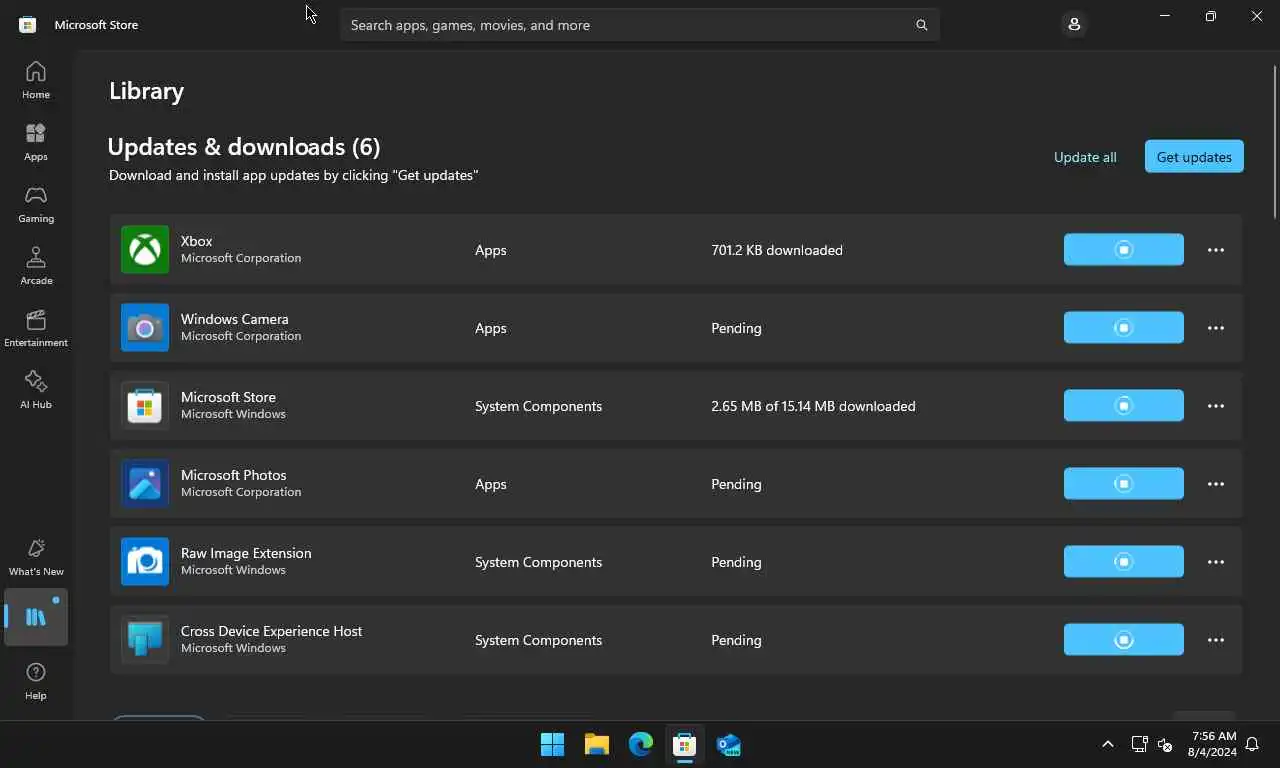Click the Cross Device Experience Host icon
The height and width of the screenshot is (768, 1280).
pyautogui.click(x=145, y=640)
